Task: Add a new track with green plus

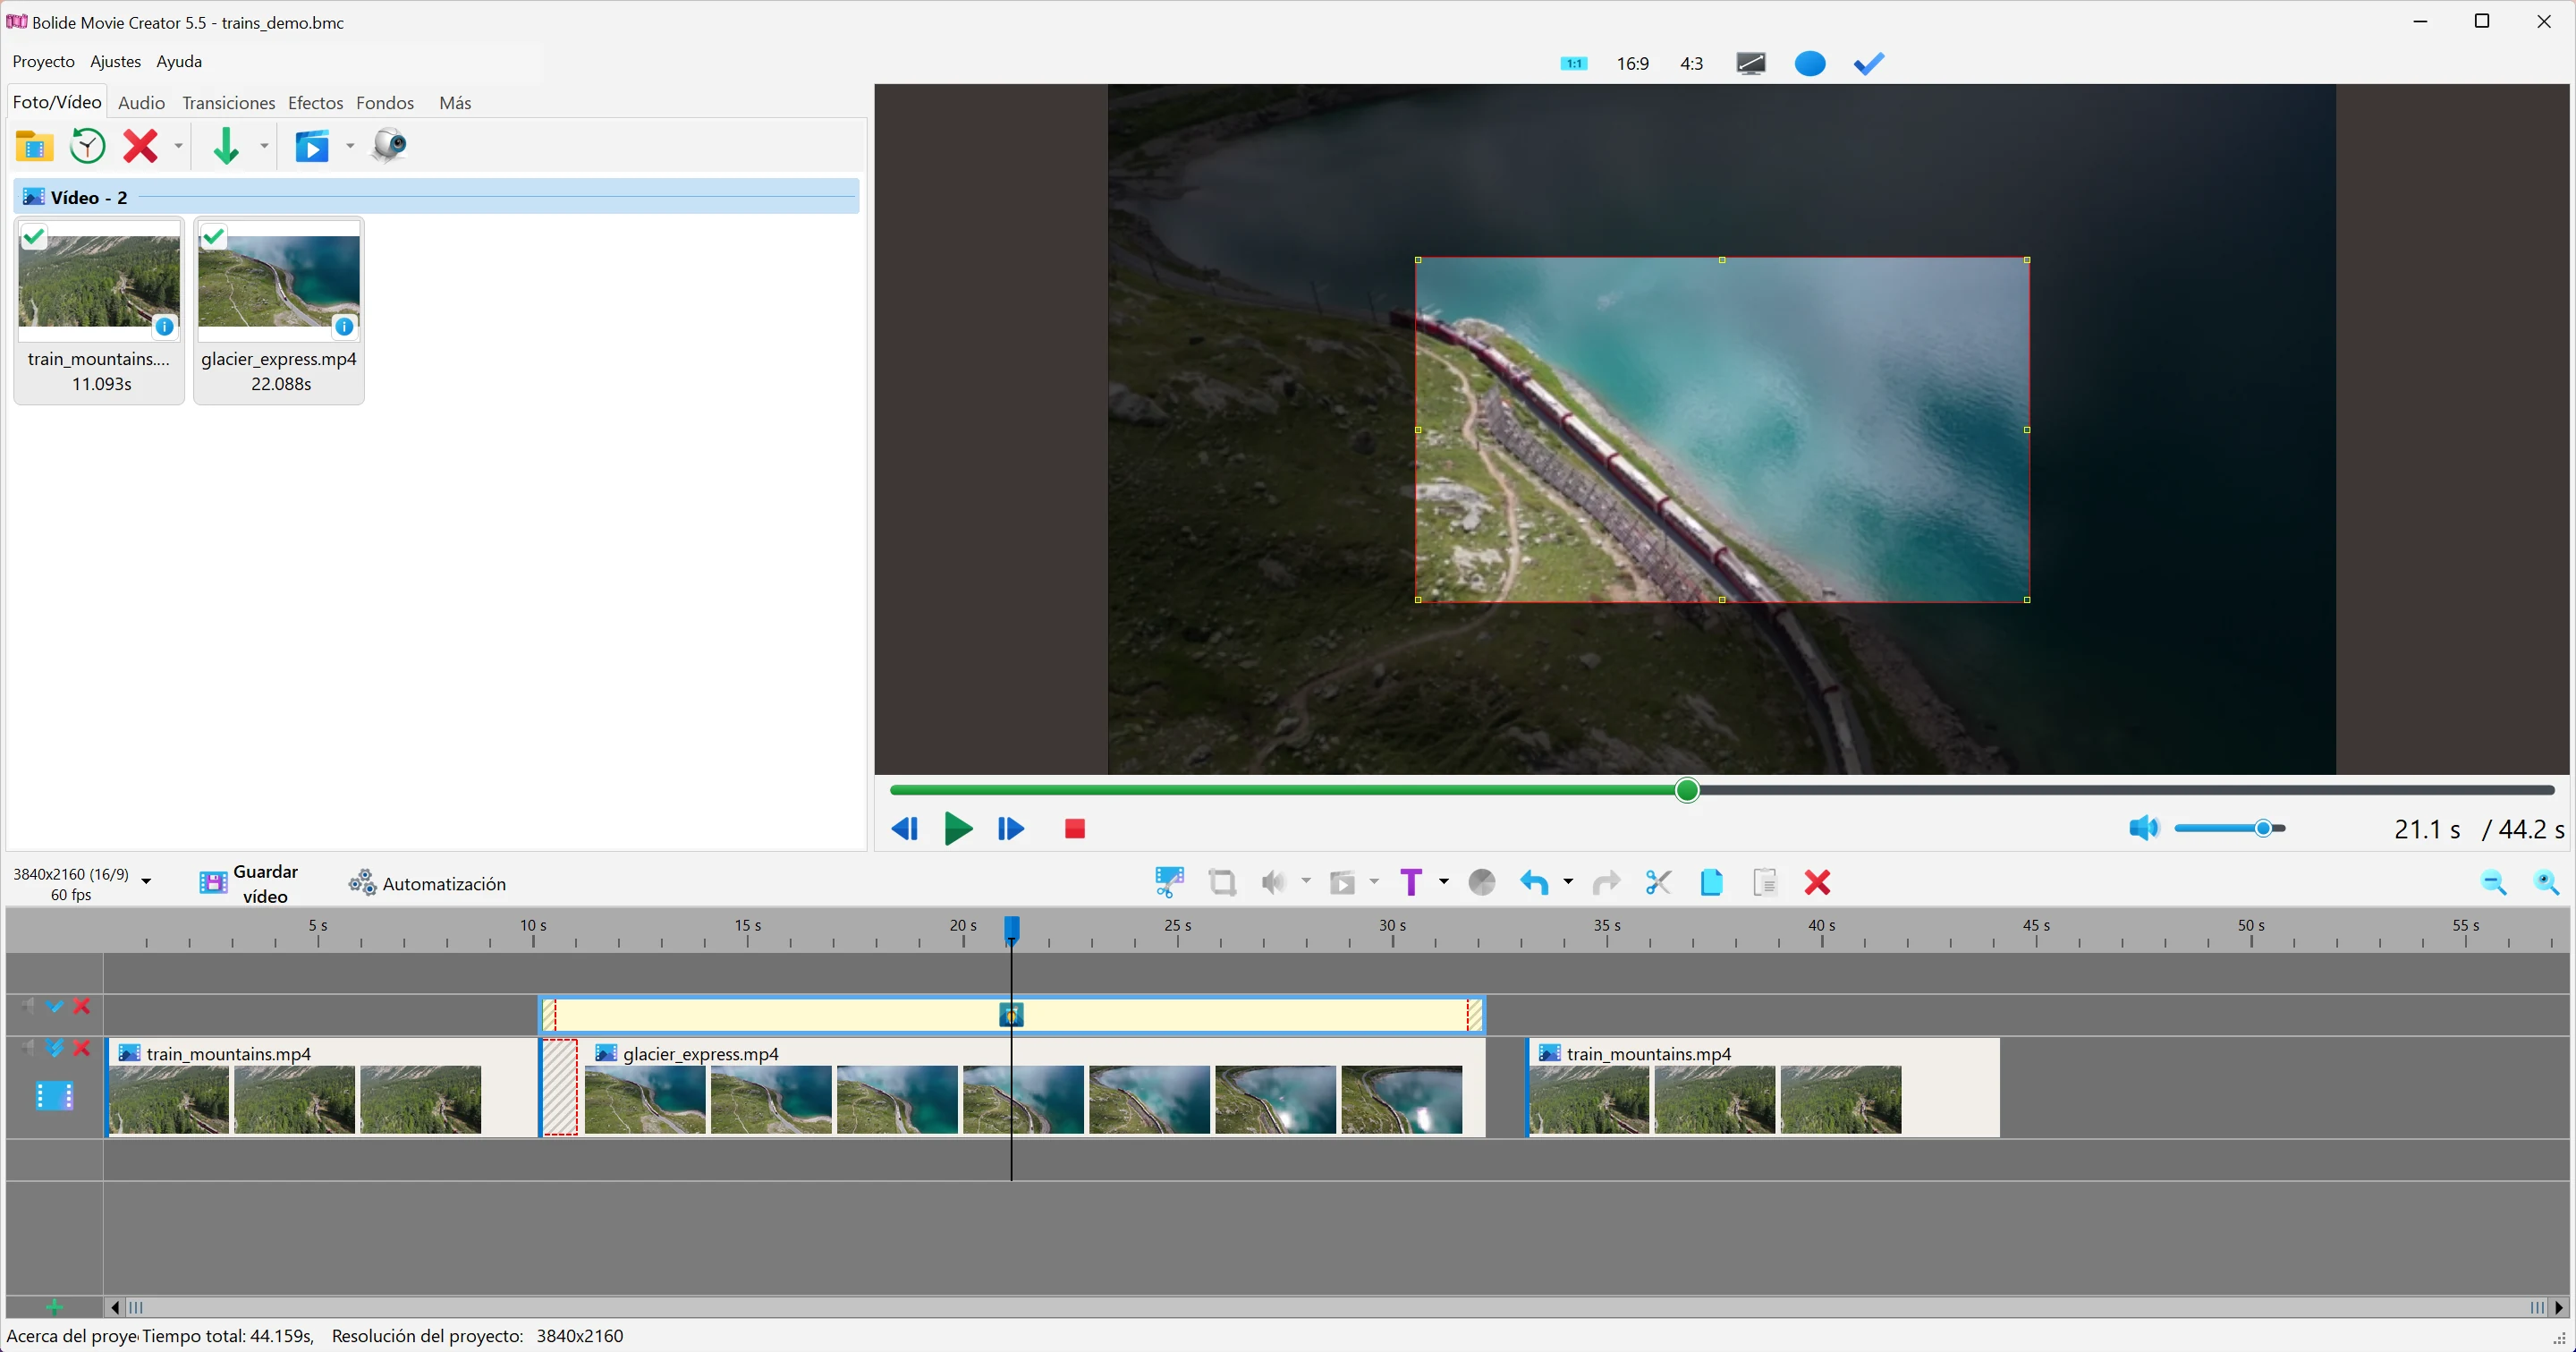Action: (x=54, y=1307)
